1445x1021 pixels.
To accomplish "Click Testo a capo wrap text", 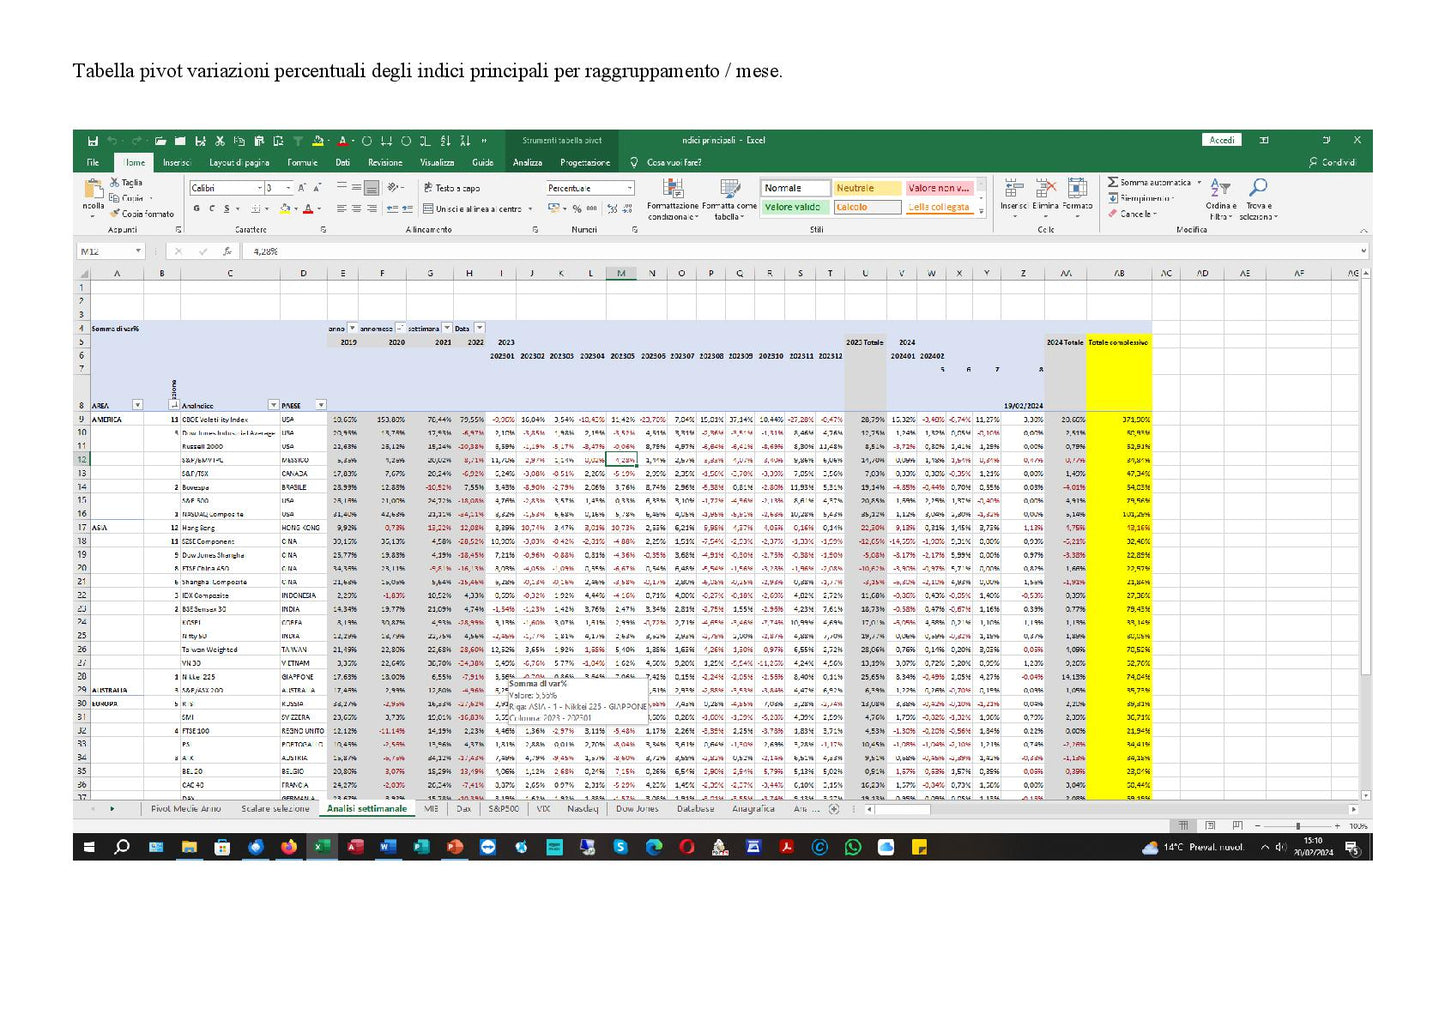I will click(451, 187).
